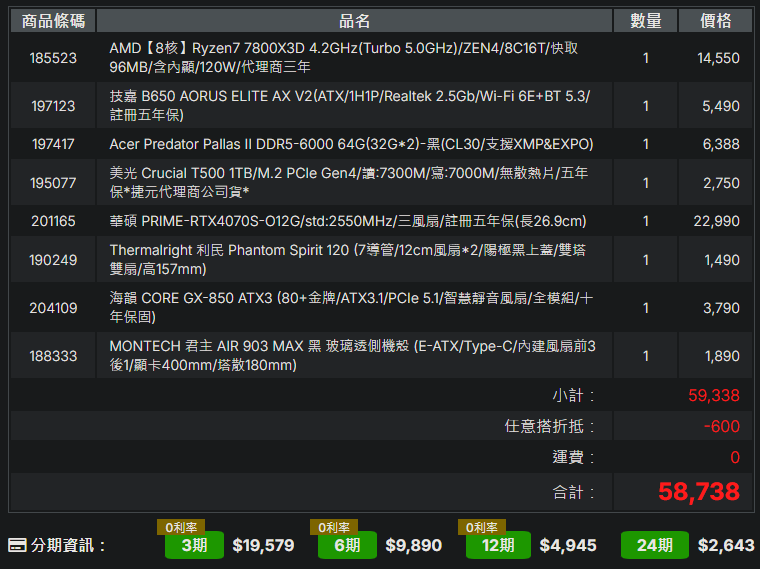The image size is (760, 569).
Task: Click product code 197417
Action: pyautogui.click(x=53, y=144)
